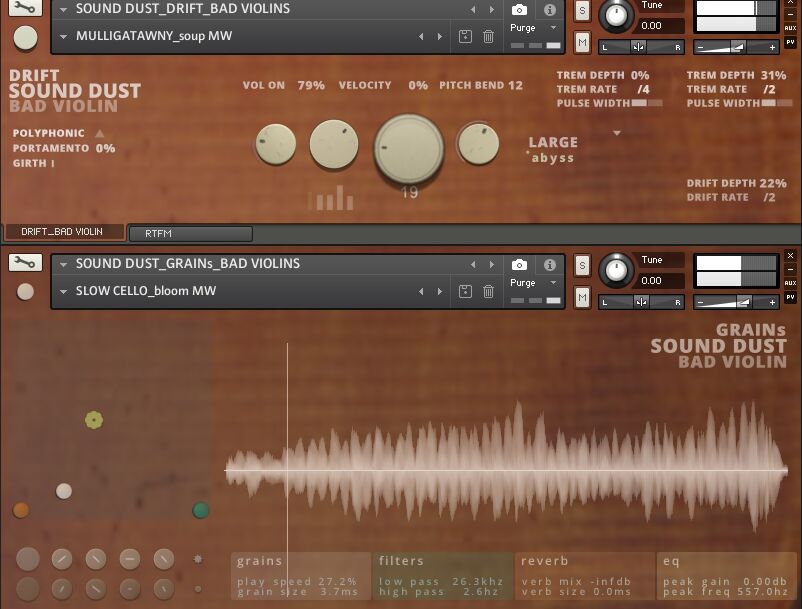Toggle AUX sends on GRAINs instrument
The image size is (802, 609).
(x=791, y=283)
